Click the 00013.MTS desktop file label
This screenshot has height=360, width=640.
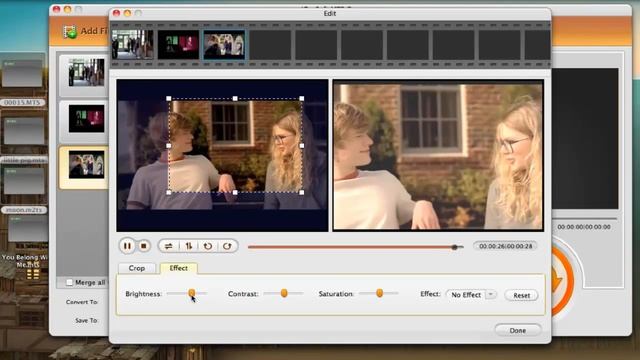22,102
